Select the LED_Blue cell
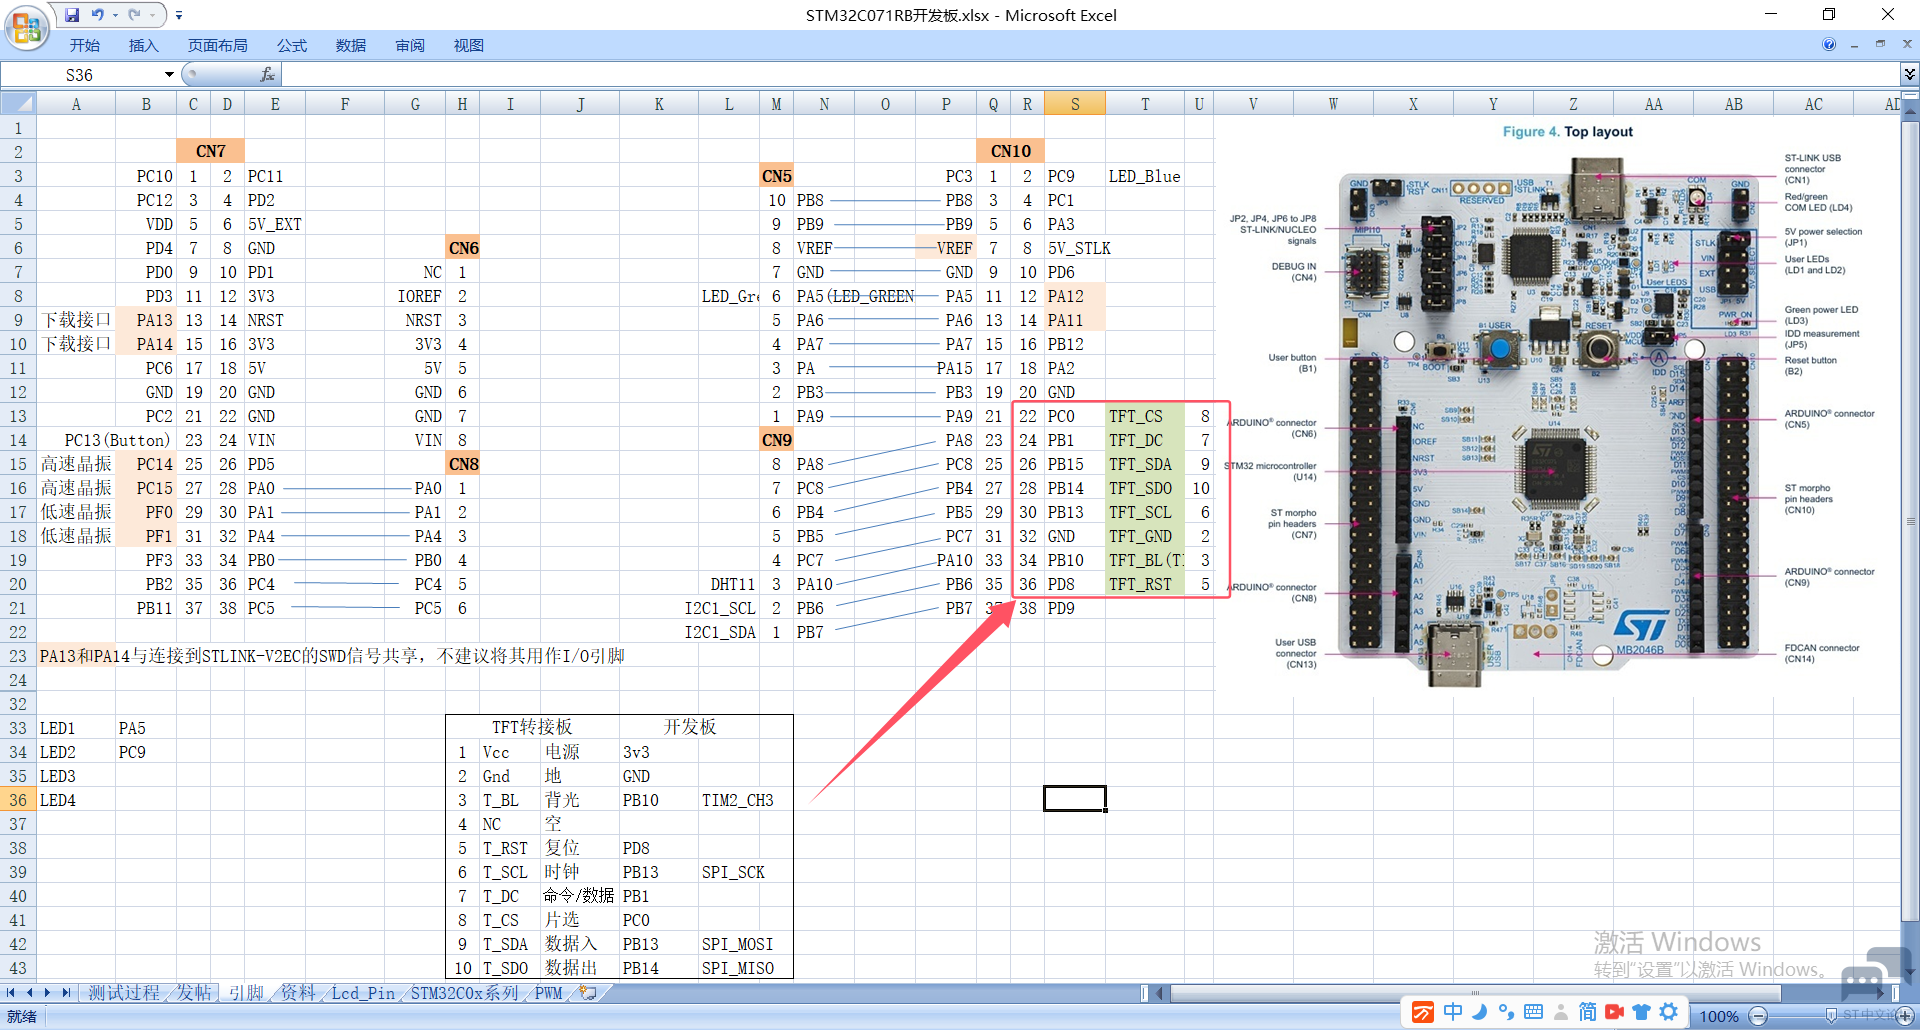 1144,176
